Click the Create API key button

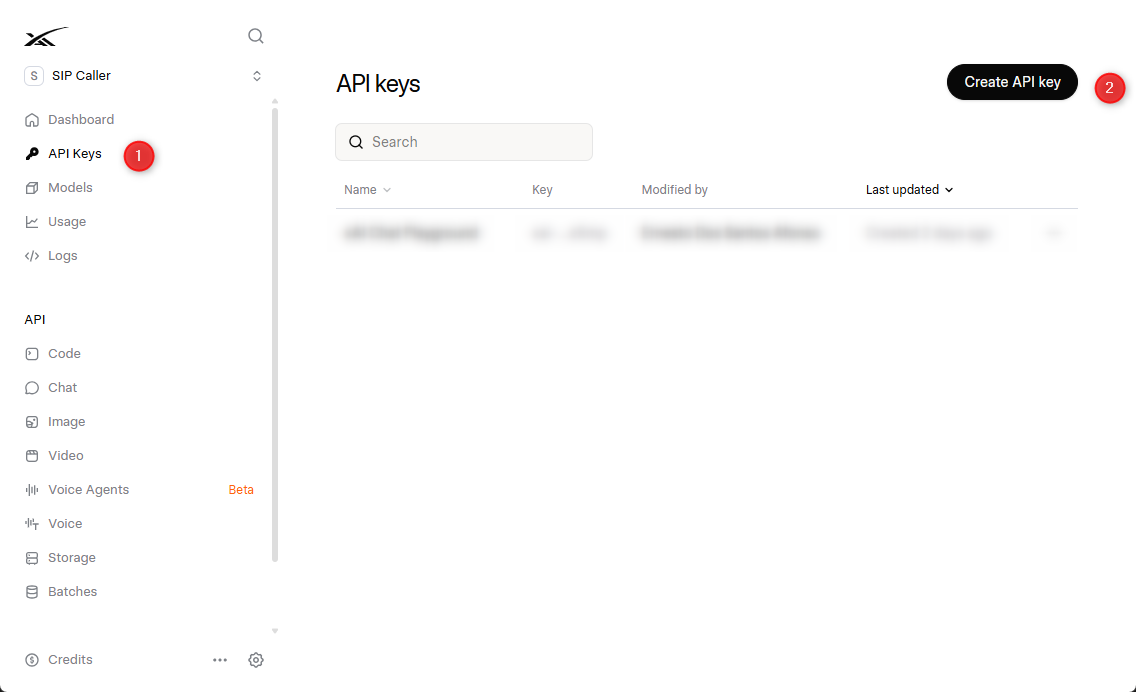point(1012,83)
